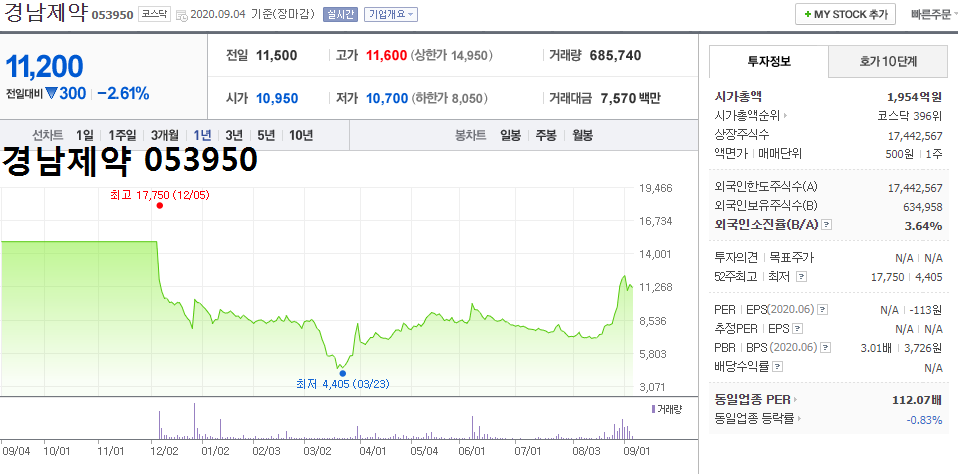Click help icon next to 52주최고 | 최저
Viewport: 958px width, 474px height.
[802, 277]
